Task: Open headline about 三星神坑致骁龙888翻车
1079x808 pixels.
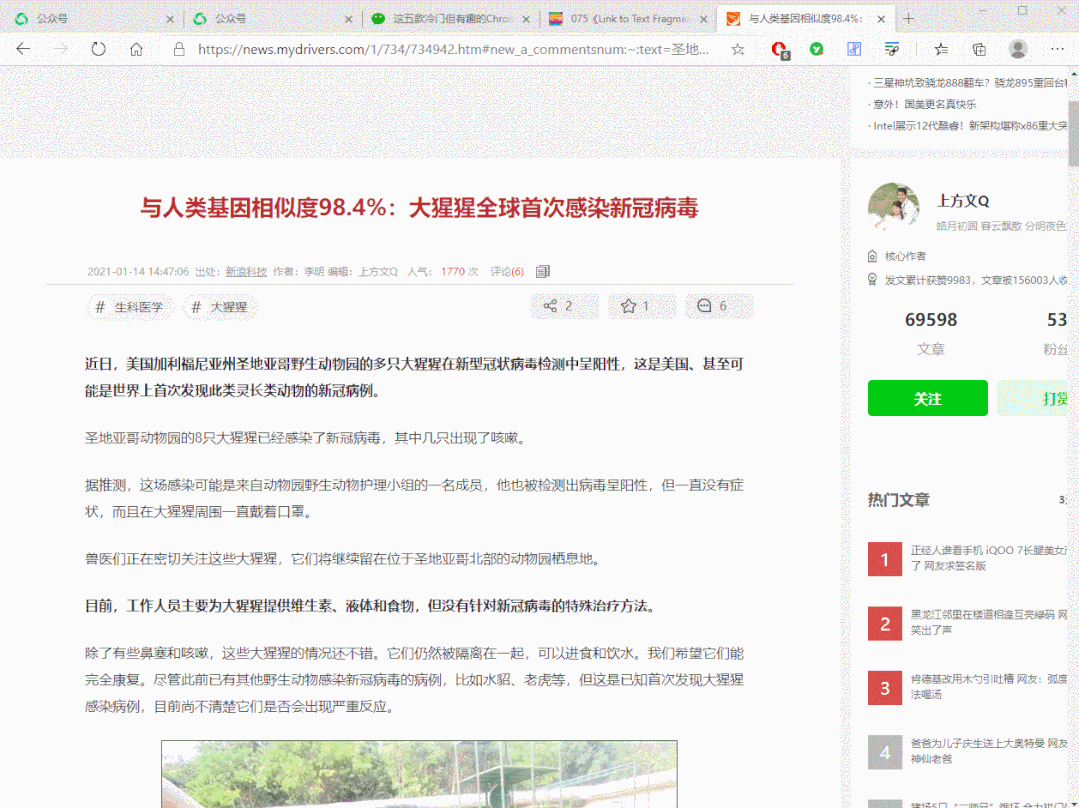Action: click(x=970, y=83)
